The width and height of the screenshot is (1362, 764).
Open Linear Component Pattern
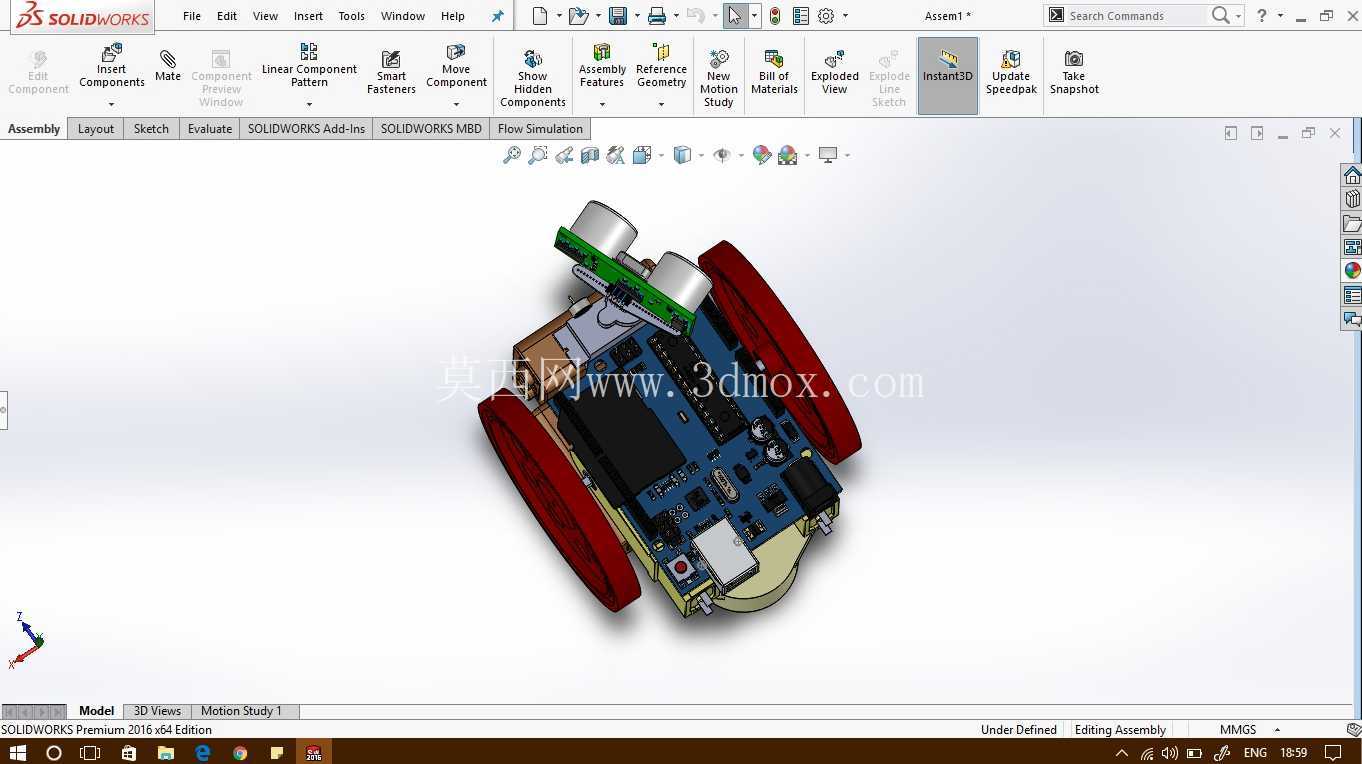coord(309,66)
